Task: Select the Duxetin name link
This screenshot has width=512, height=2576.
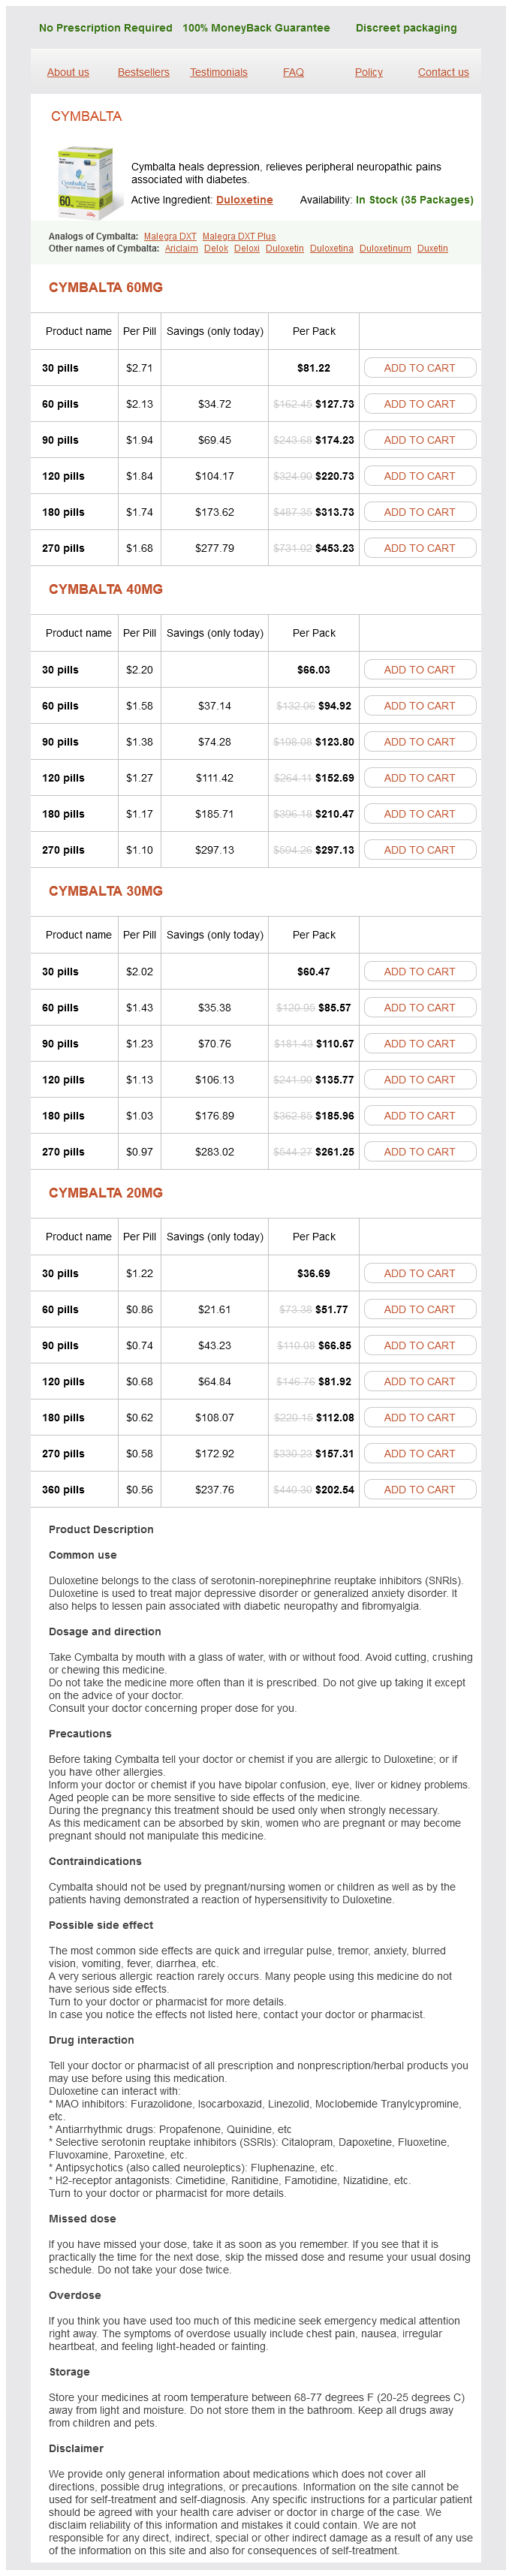Action: [x=432, y=249]
